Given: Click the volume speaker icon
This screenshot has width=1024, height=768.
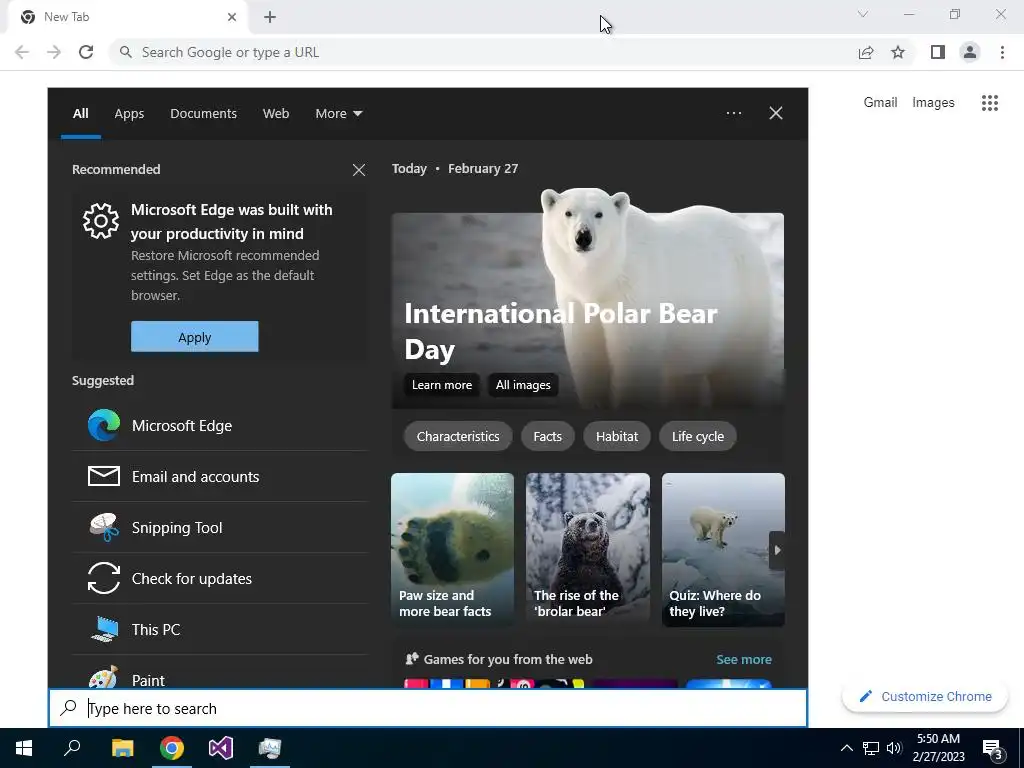Looking at the screenshot, I should (894, 748).
